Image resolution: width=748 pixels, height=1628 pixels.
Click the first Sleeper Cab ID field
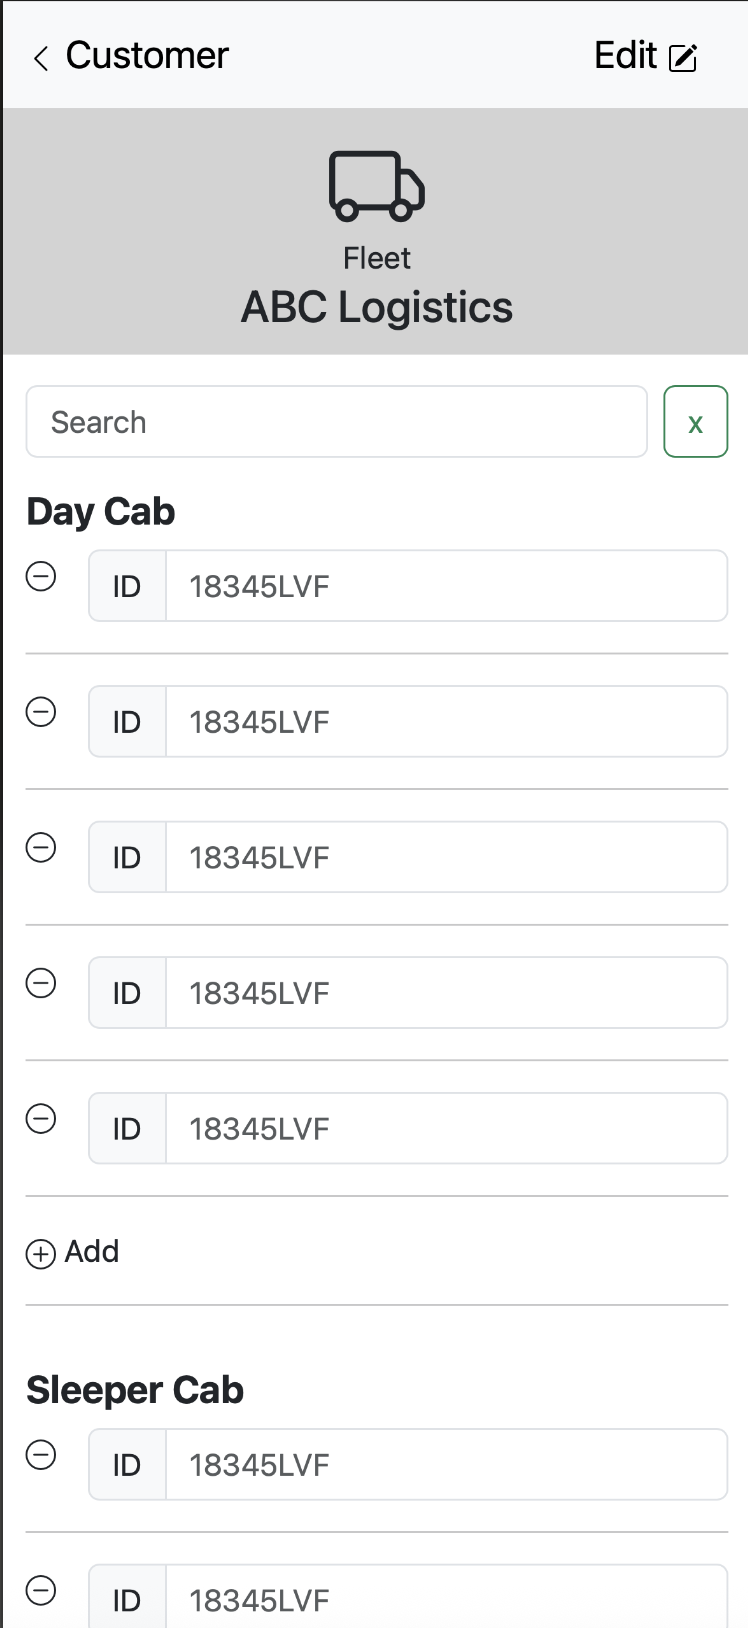pos(446,1465)
